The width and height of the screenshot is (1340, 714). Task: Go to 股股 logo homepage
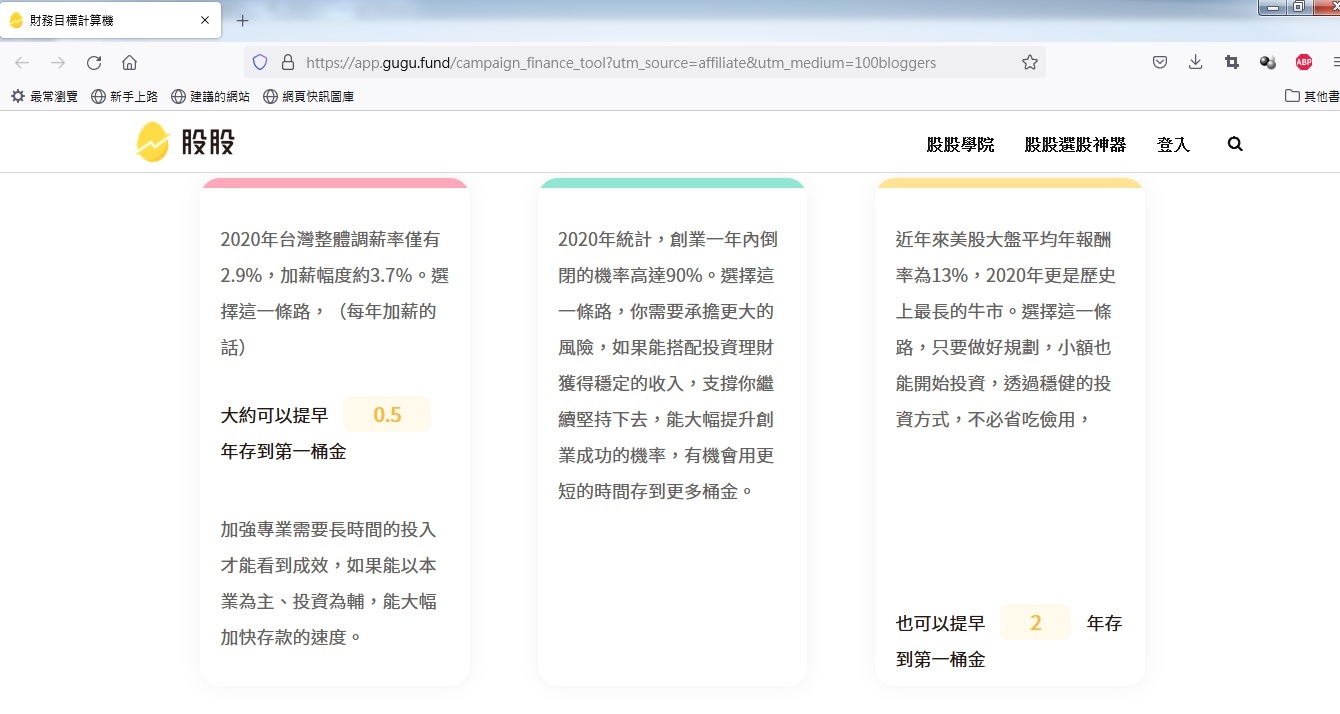point(185,142)
